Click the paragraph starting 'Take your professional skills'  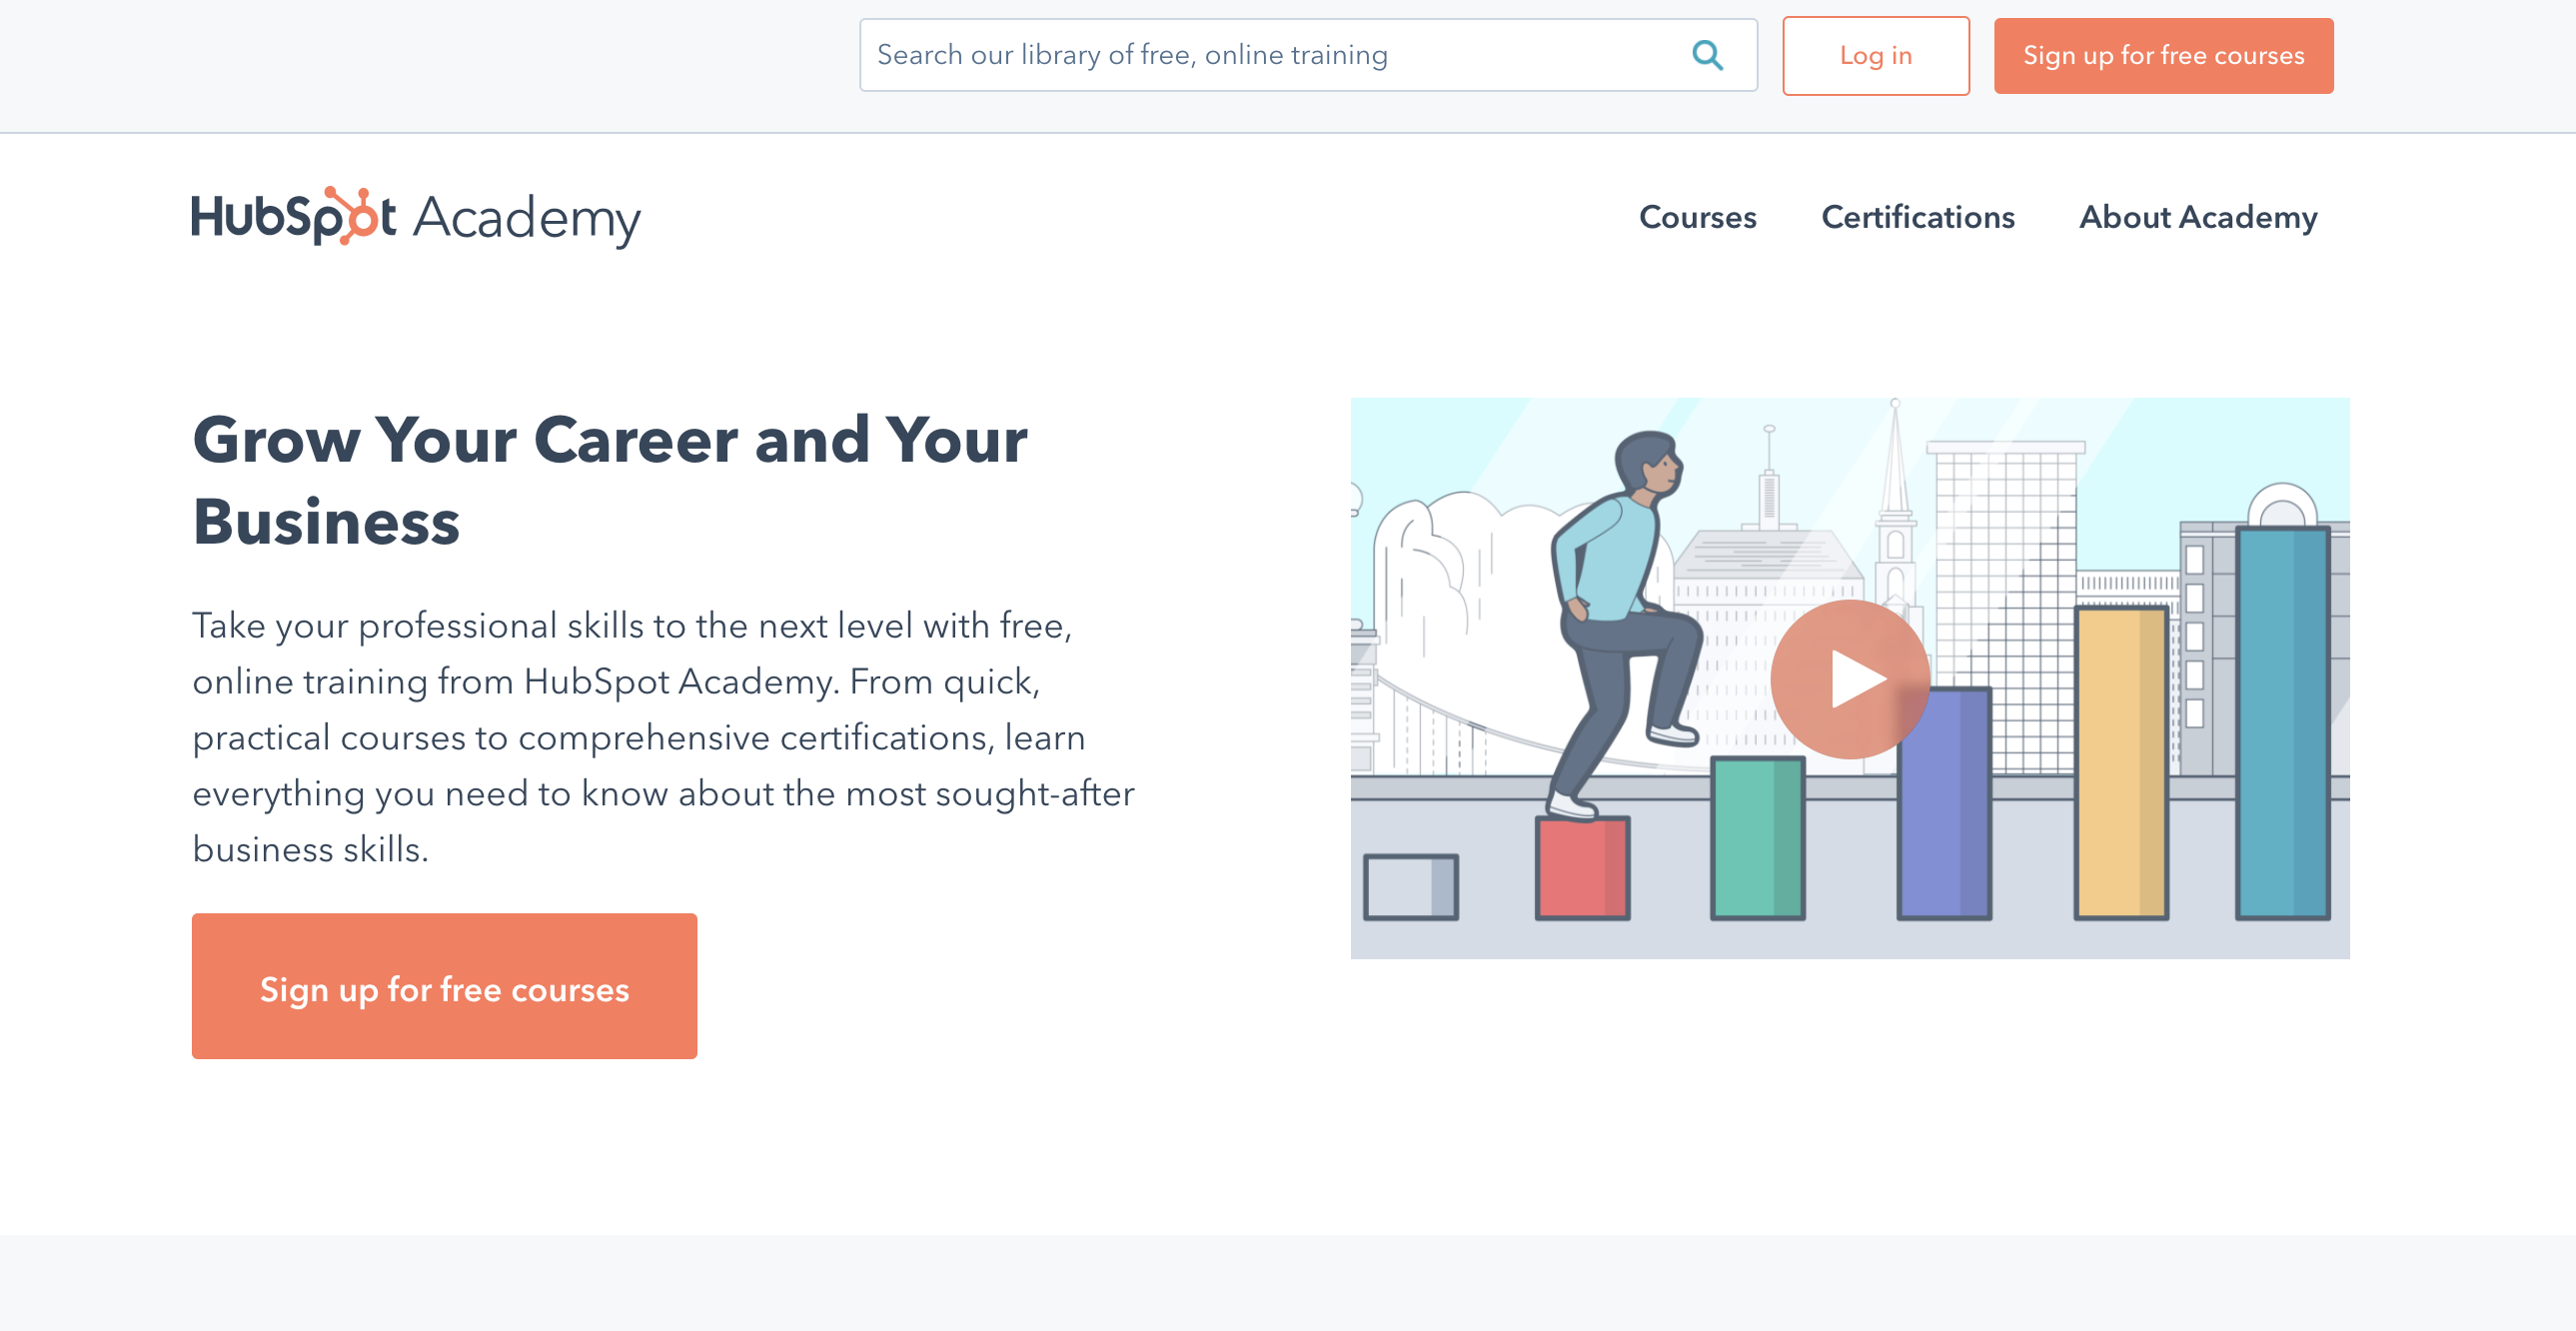point(663,736)
